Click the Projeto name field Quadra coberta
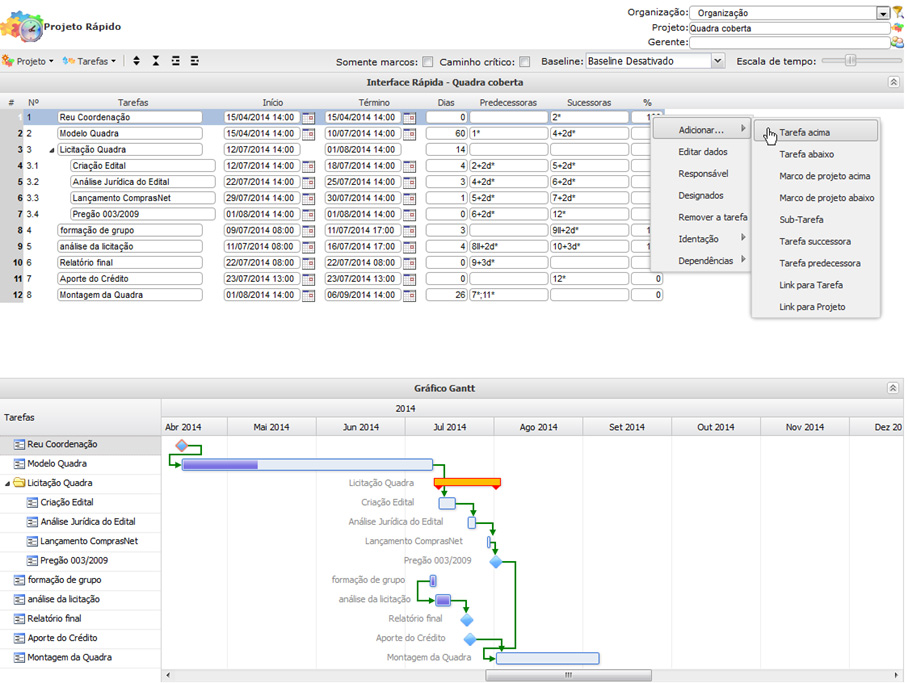The width and height of the screenshot is (908, 683). point(789,28)
